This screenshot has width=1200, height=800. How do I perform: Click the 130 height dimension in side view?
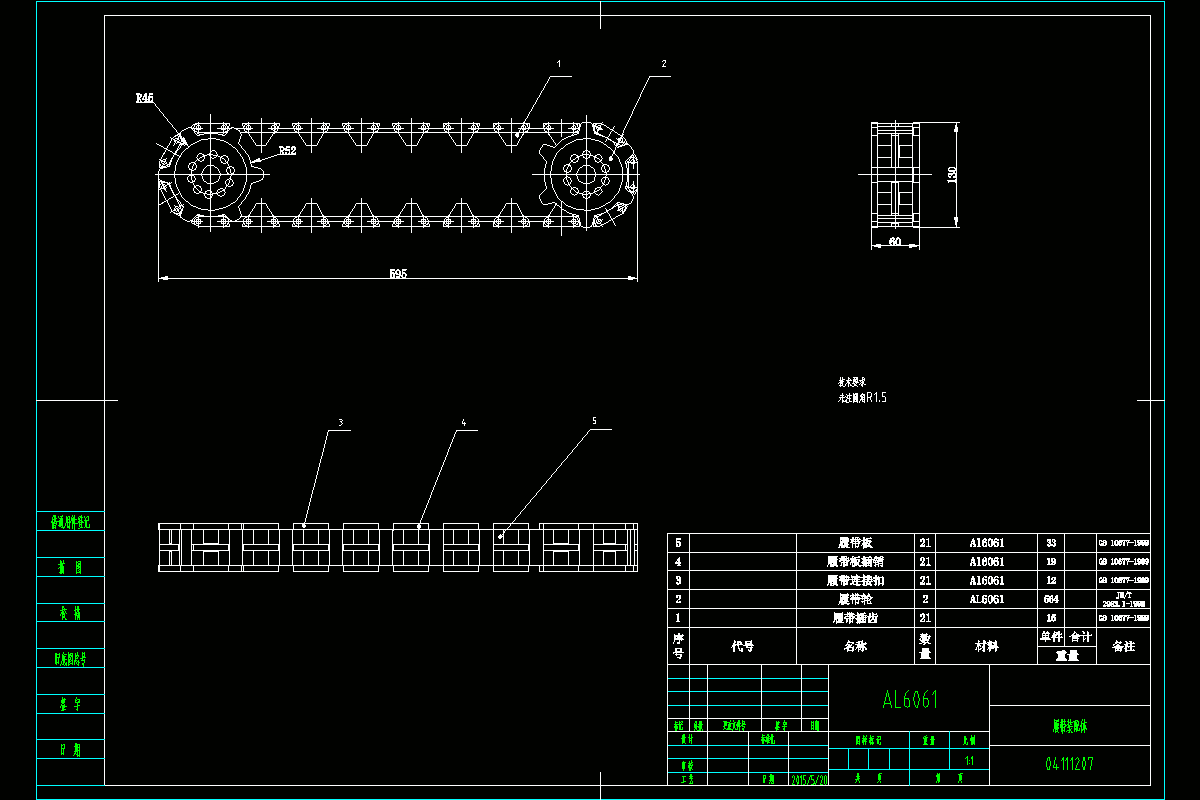[952, 174]
